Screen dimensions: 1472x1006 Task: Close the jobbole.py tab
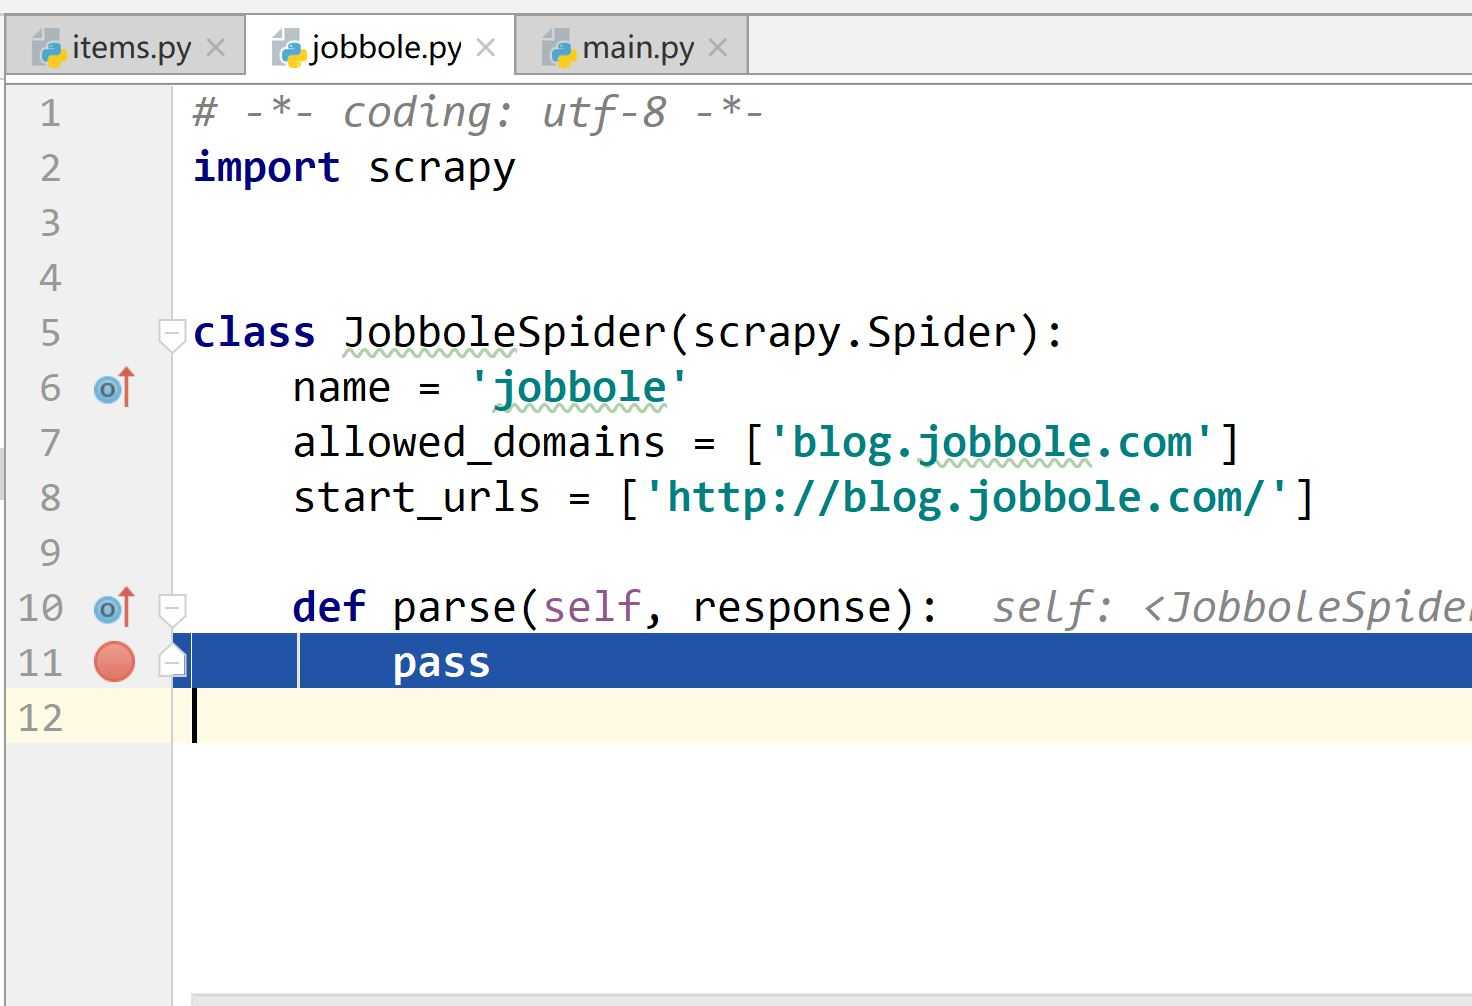tap(486, 47)
